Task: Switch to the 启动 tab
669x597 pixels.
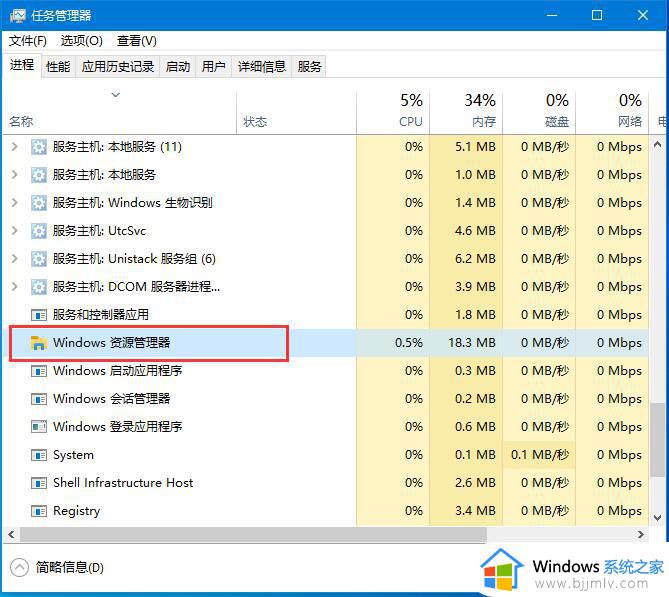Action: (x=178, y=67)
